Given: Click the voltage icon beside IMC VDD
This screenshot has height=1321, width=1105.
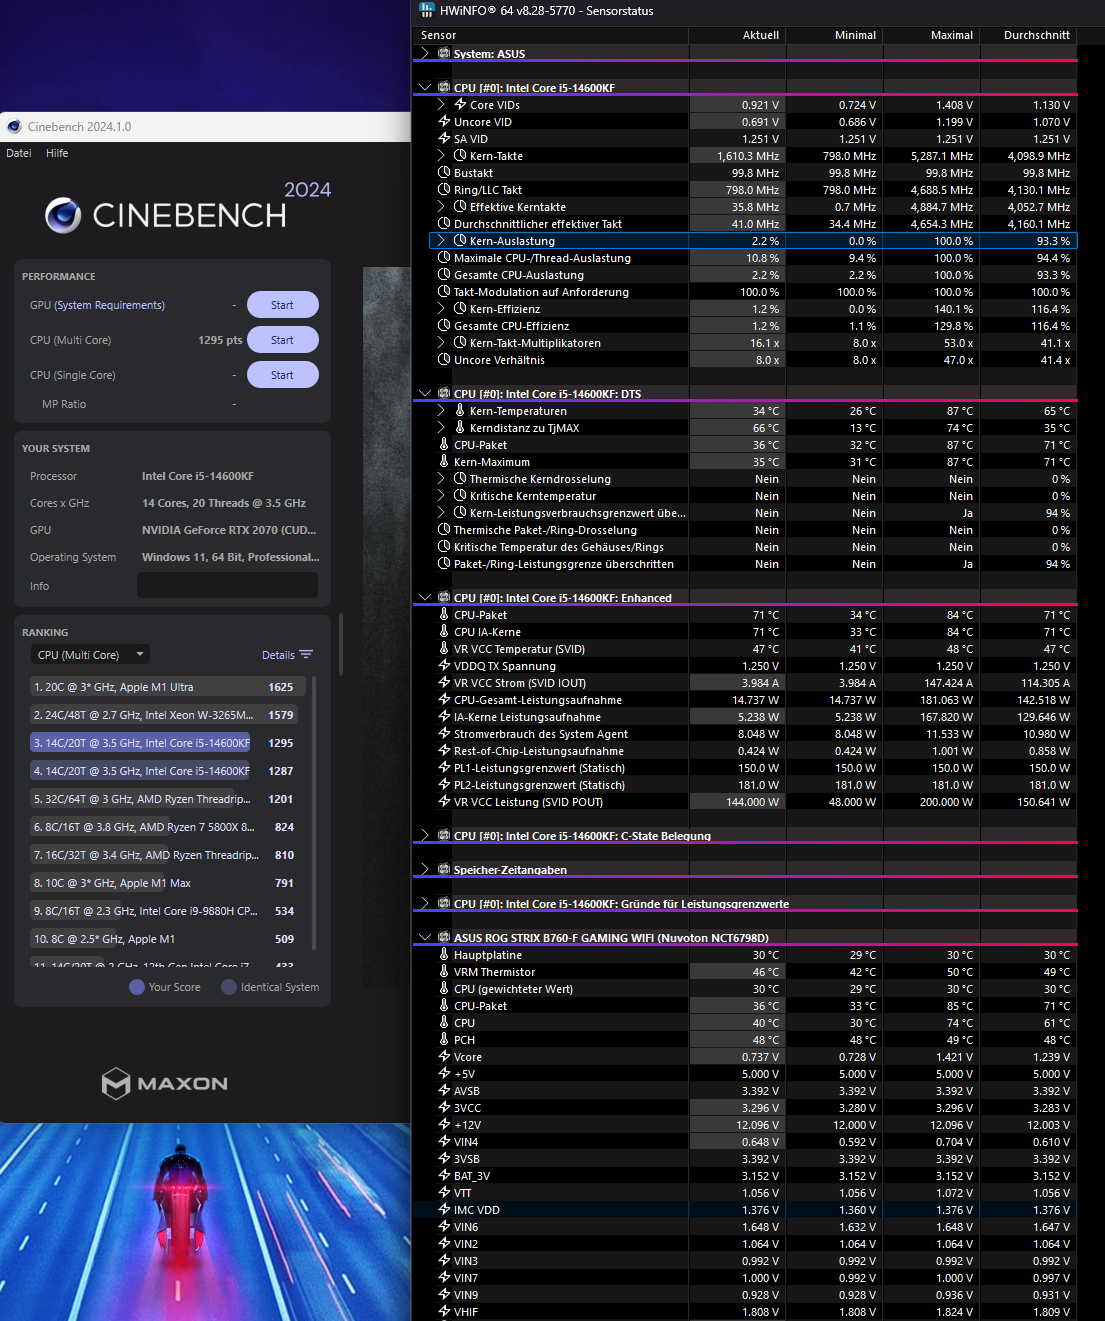Looking at the screenshot, I should (x=444, y=1210).
